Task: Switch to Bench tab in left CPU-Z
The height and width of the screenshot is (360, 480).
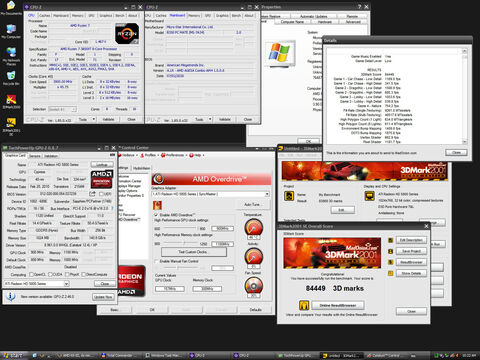Action: pyautogui.click(x=120, y=15)
